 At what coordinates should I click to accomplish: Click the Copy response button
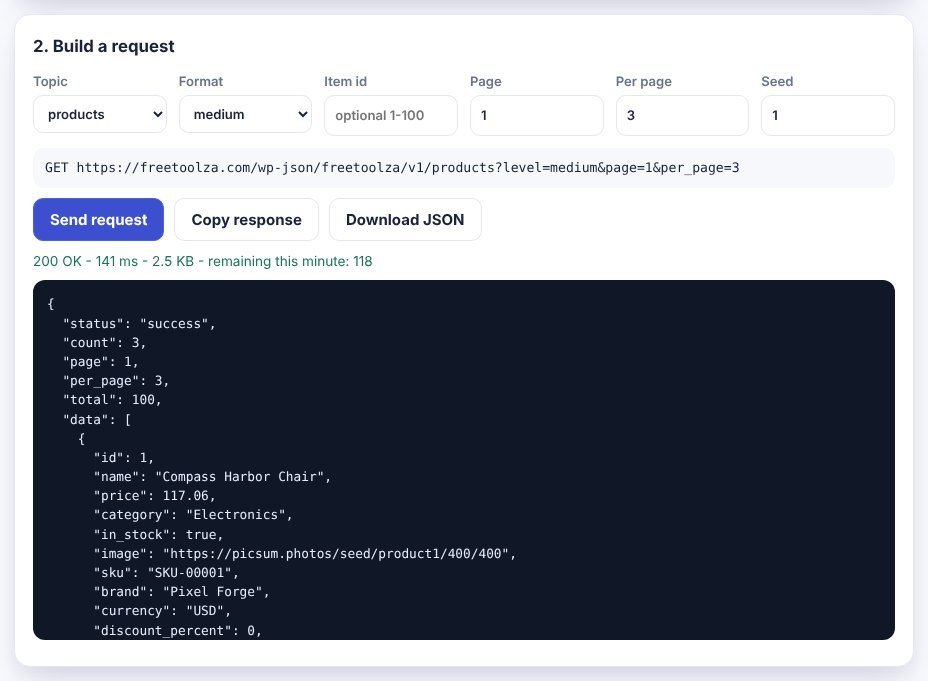point(246,220)
